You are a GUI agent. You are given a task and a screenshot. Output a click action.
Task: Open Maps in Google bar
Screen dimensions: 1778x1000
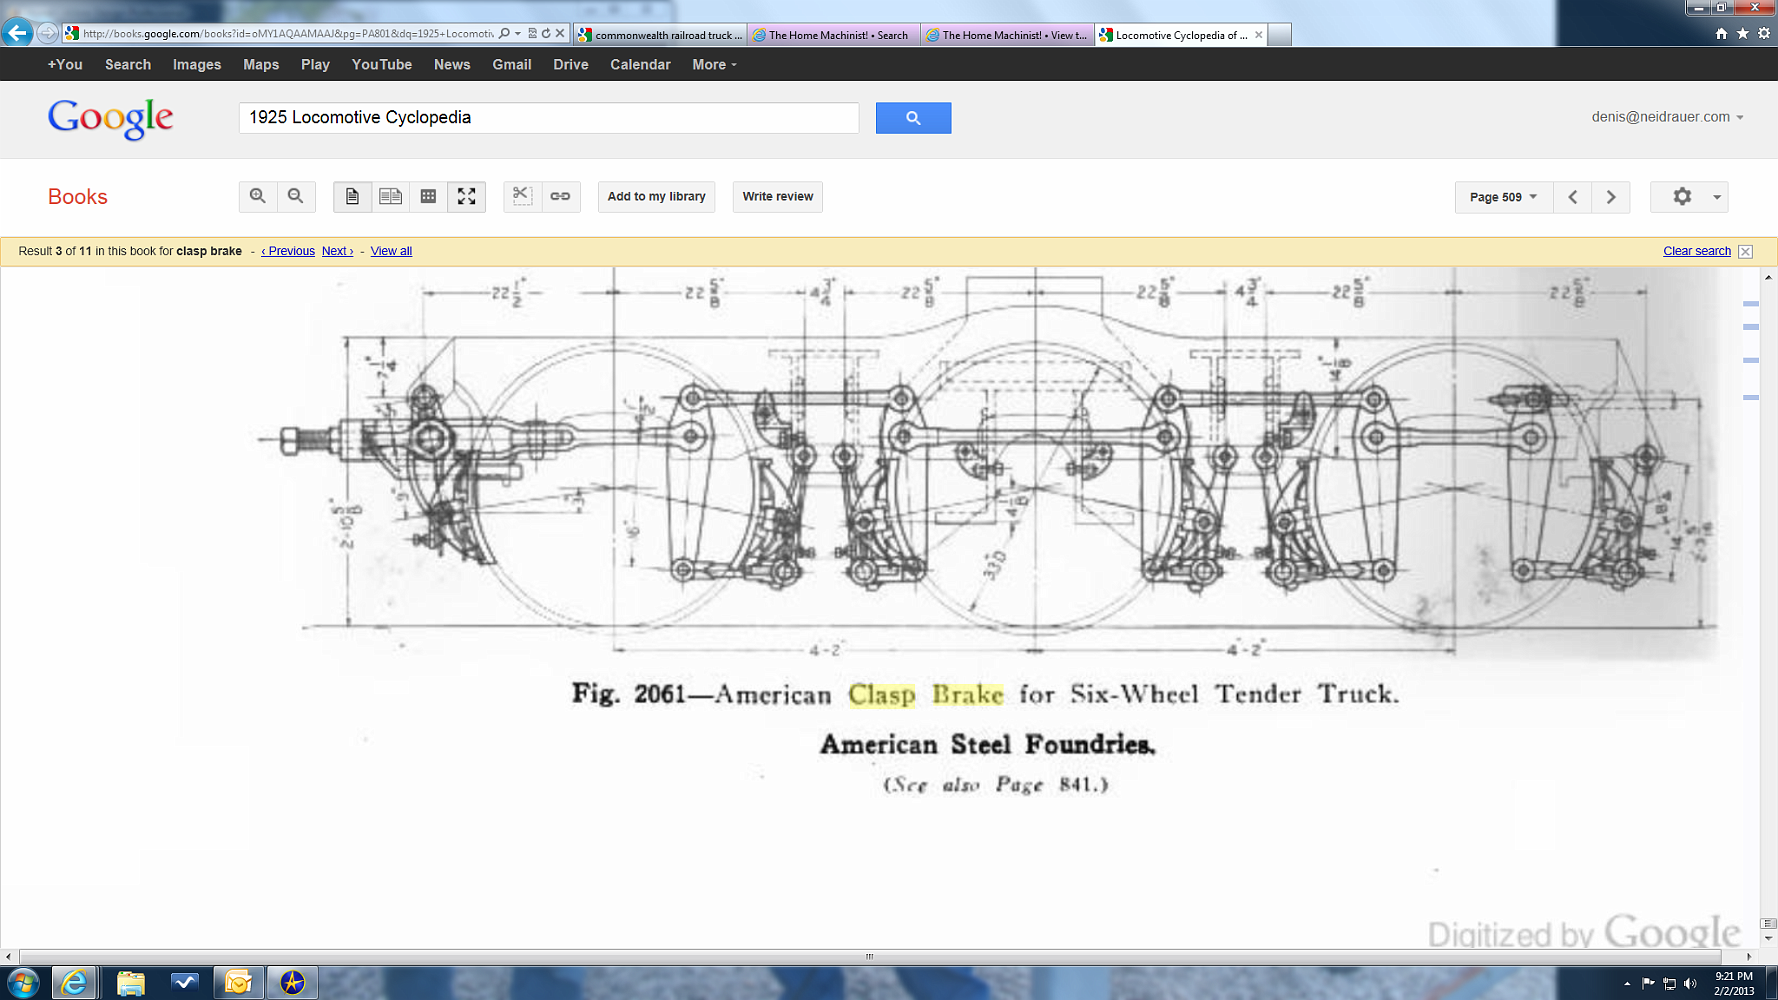pos(261,64)
